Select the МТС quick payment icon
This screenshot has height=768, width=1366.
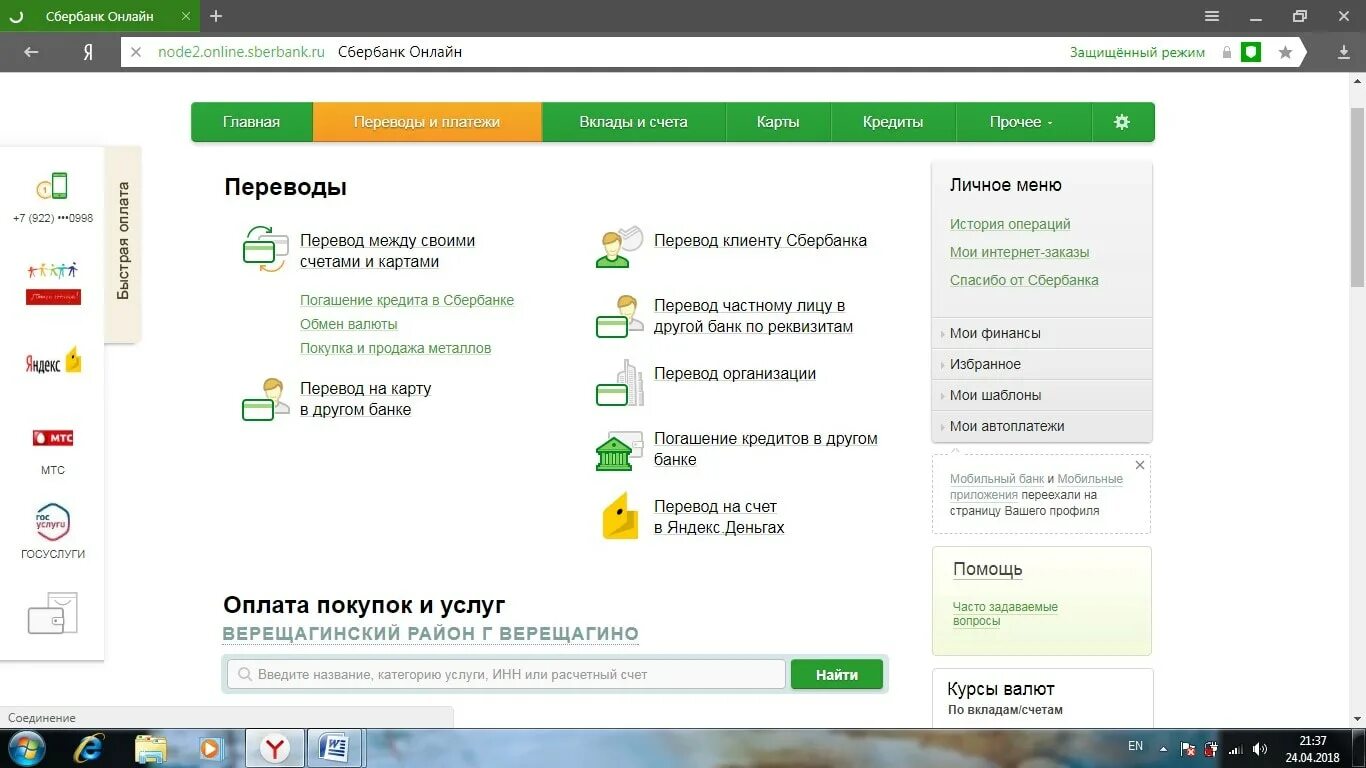click(53, 438)
